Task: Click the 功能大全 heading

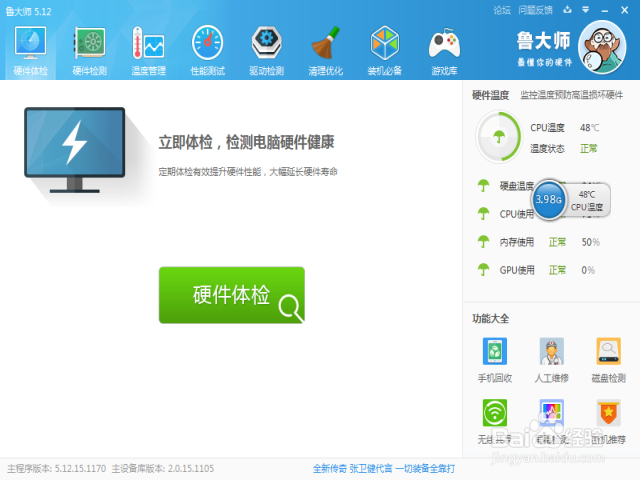Action: tap(490, 318)
